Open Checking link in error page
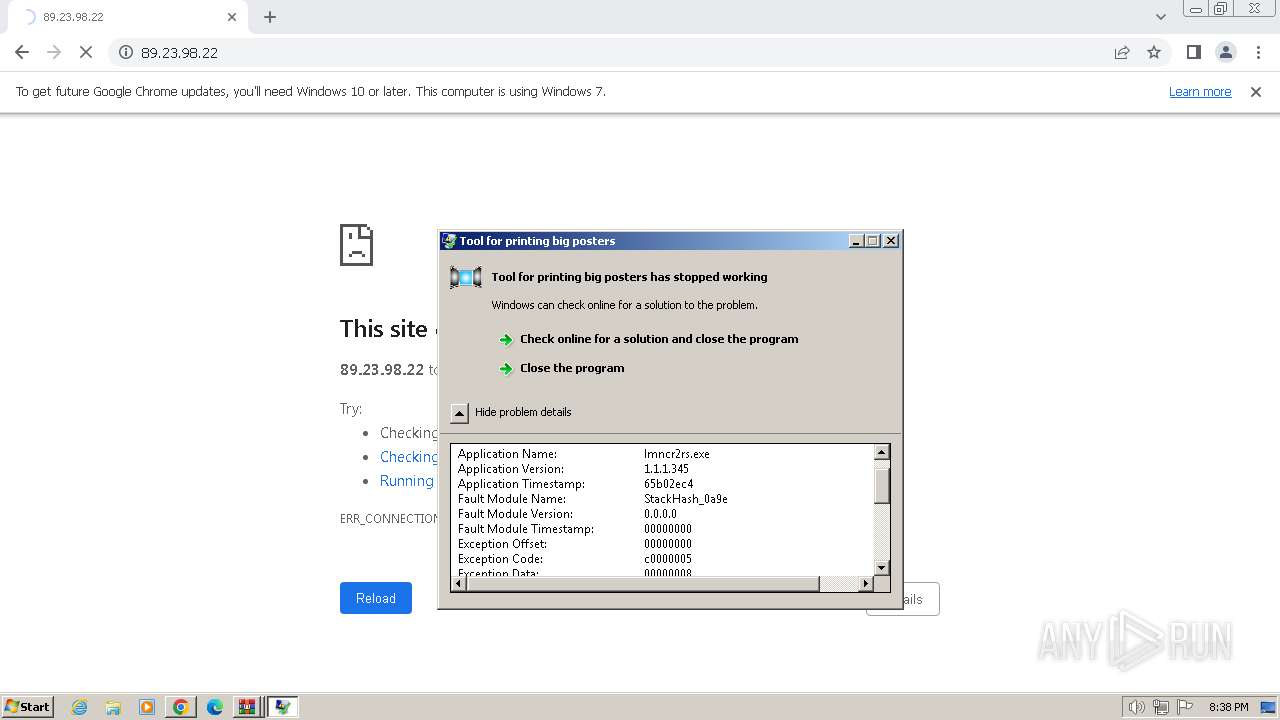The image size is (1280, 720). coord(408,456)
